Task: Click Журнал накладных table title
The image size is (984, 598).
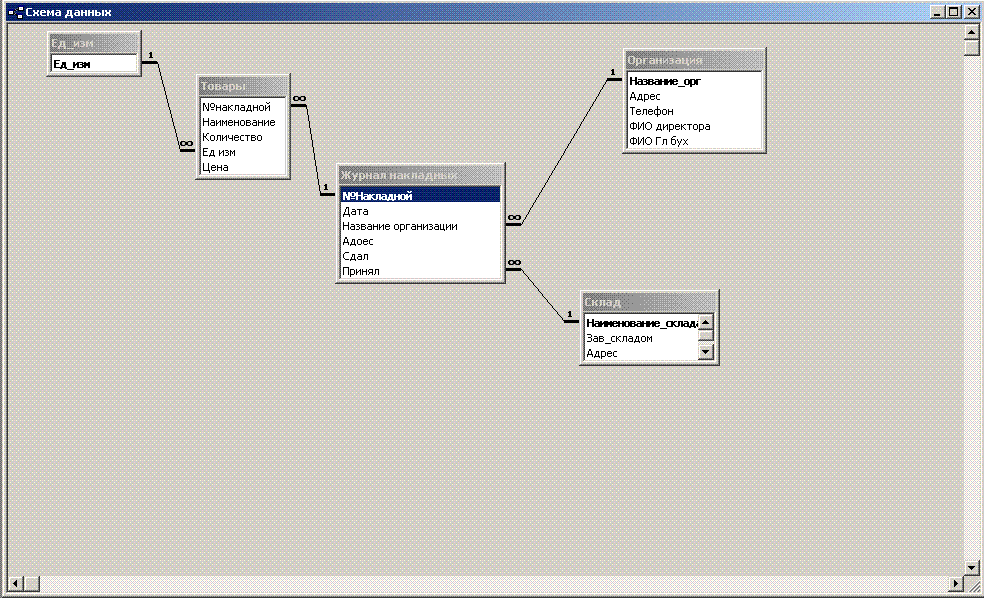Action: point(420,175)
